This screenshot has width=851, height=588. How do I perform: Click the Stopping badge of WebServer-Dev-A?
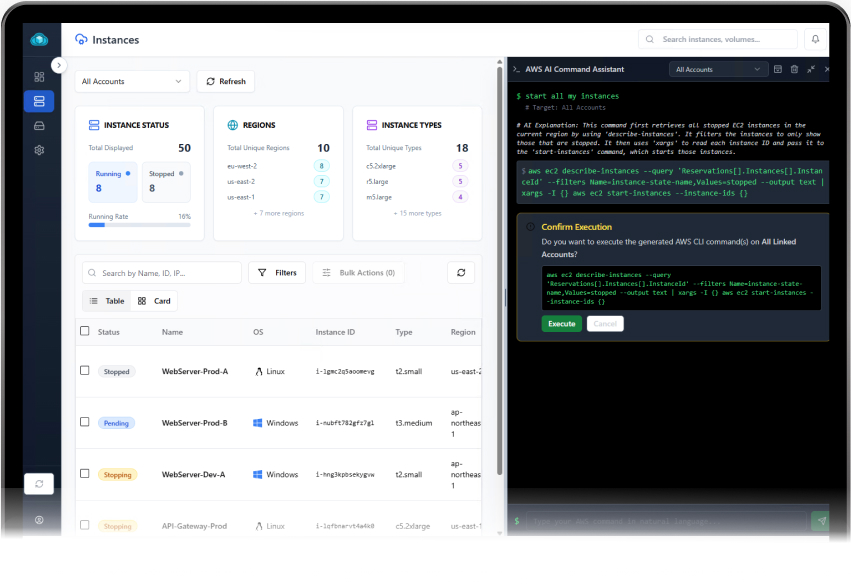pos(117,475)
